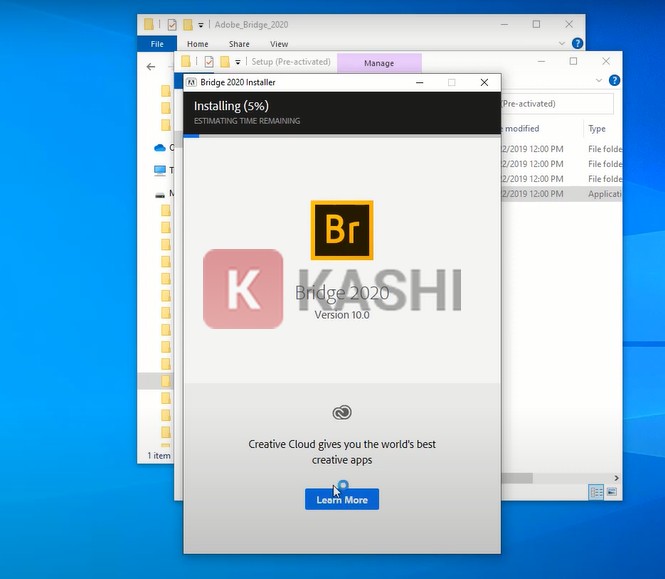Click the Adobe icon in installer title bar

pyautogui.click(x=191, y=82)
